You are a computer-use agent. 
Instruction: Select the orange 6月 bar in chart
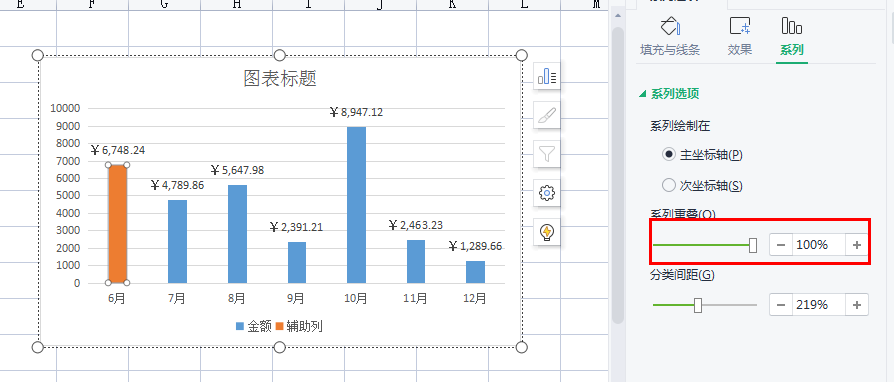point(117,223)
